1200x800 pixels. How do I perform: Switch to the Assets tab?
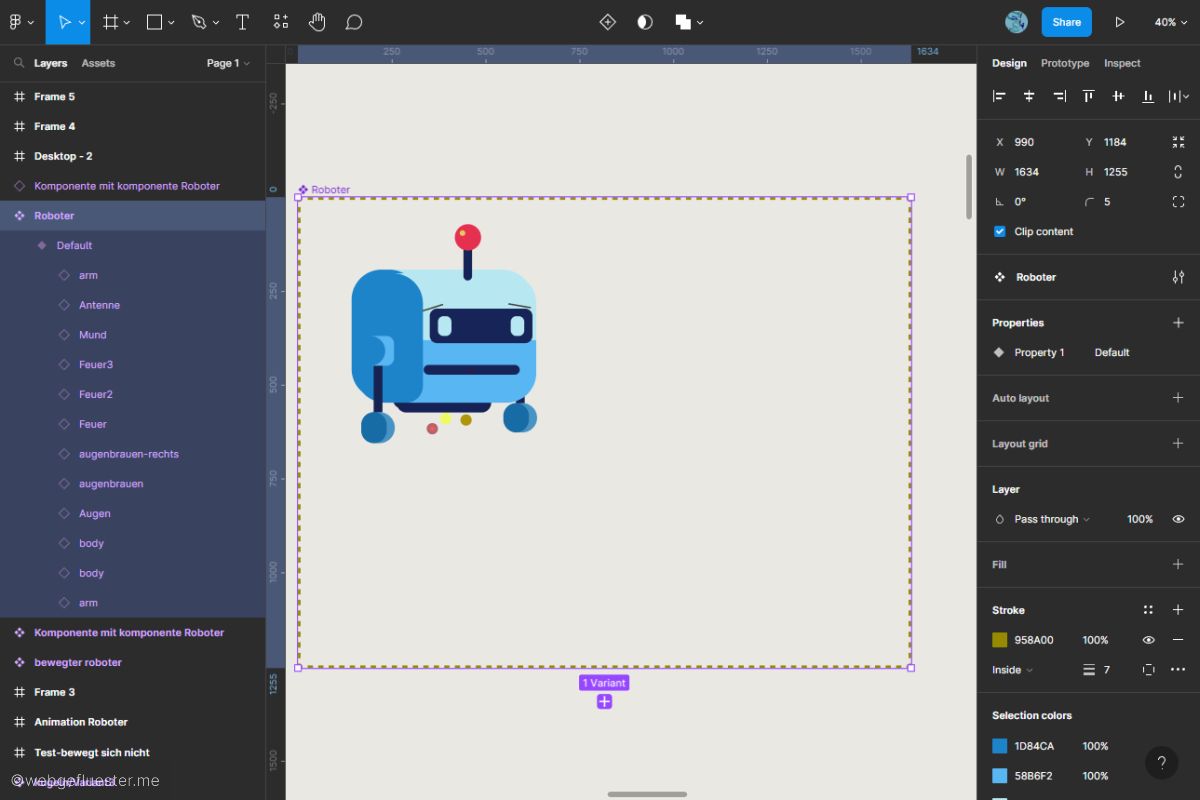coord(98,63)
